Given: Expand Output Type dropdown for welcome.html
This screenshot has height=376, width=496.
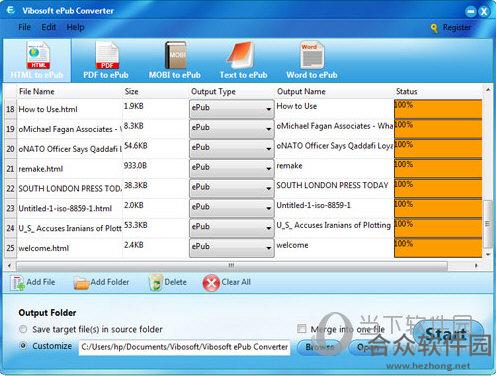Looking at the screenshot, I should [232, 247].
